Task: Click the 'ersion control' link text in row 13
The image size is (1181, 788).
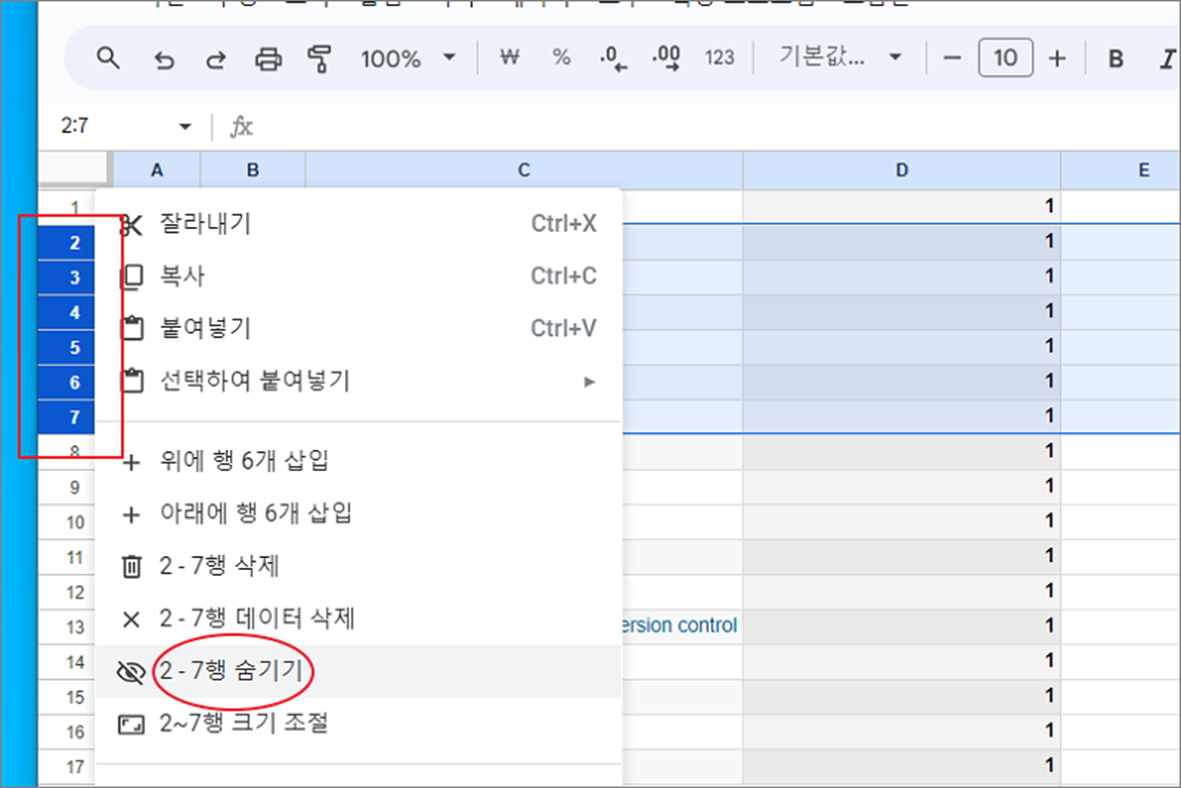Action: coord(680,625)
